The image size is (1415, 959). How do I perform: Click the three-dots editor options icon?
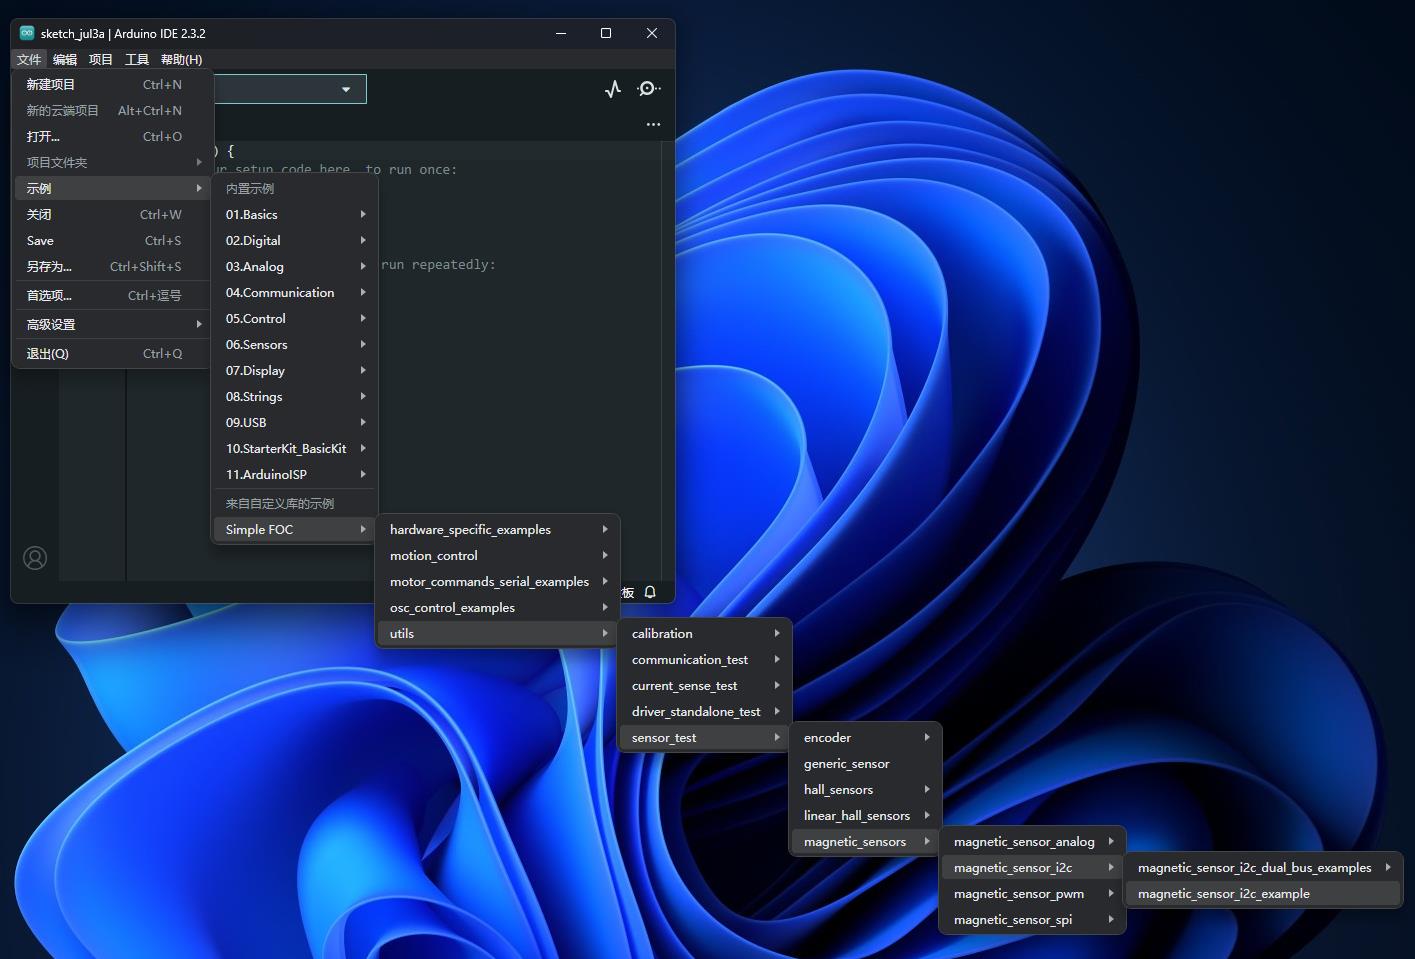(653, 125)
